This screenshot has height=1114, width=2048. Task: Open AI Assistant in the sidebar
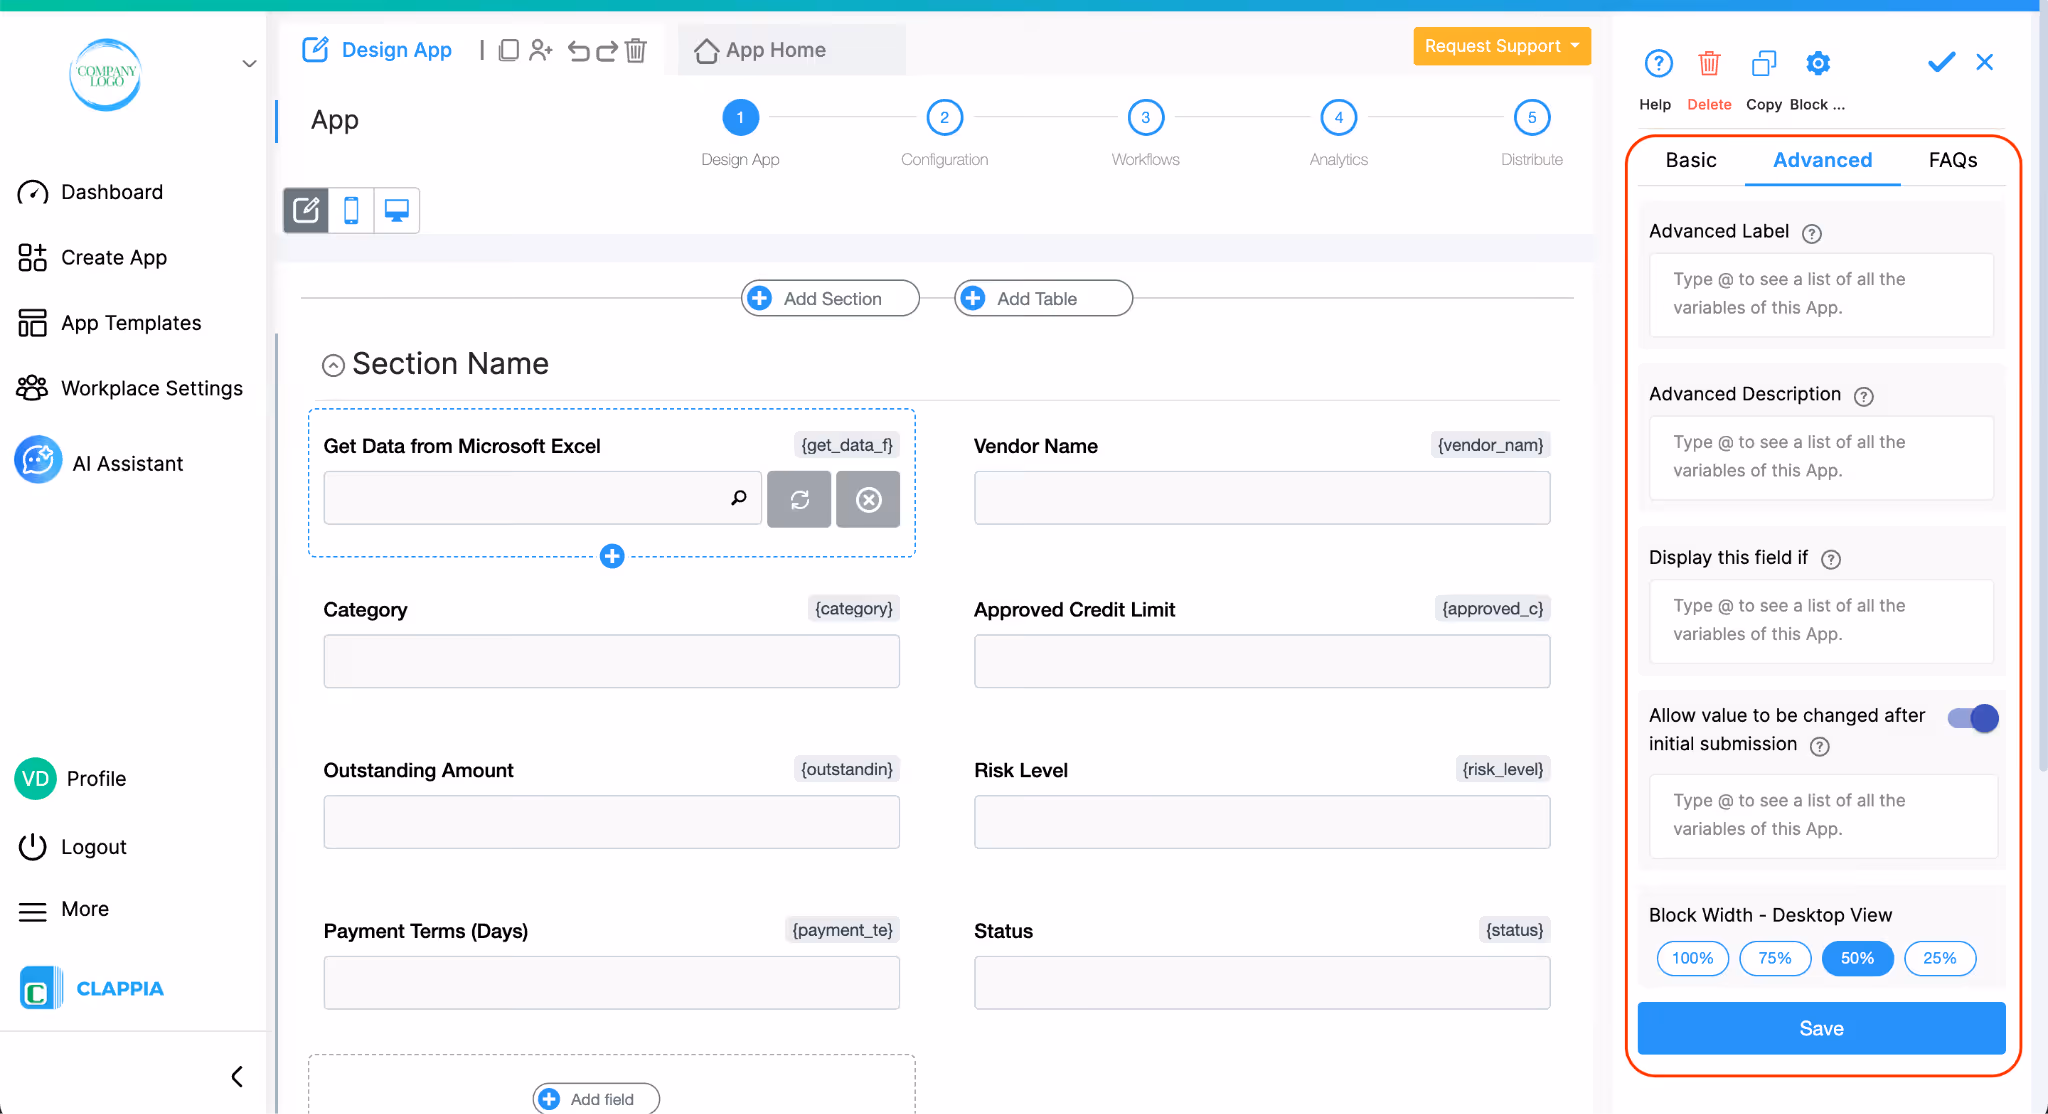pyautogui.click(x=99, y=462)
